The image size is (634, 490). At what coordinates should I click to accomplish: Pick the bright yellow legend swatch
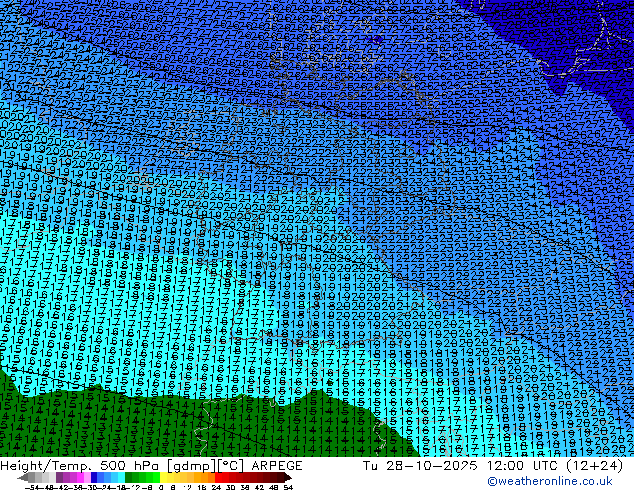[x=163, y=477]
